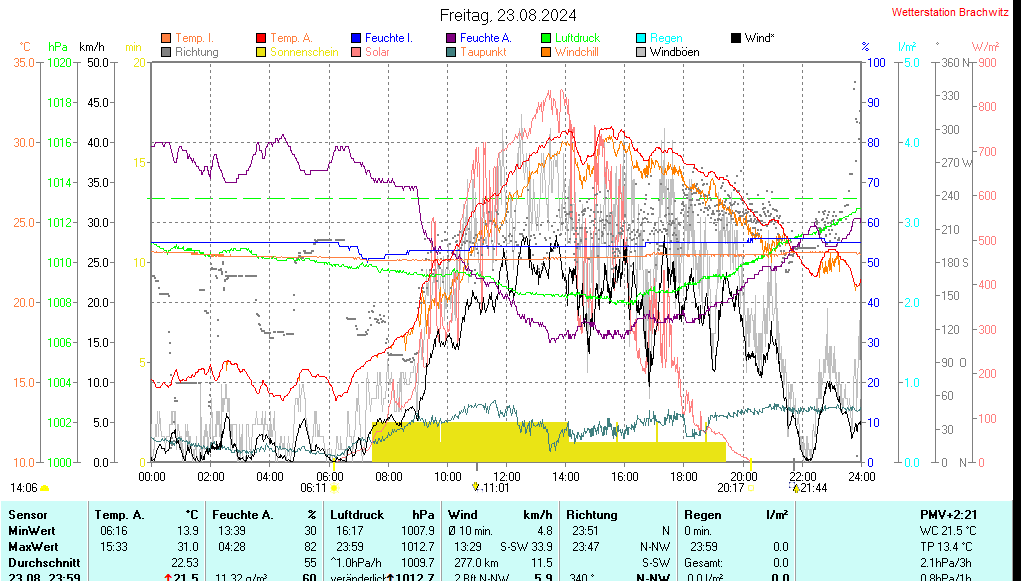Click the orange Temp. I. legend square
This screenshot has height=581, width=1021.
pyautogui.click(x=166, y=38)
